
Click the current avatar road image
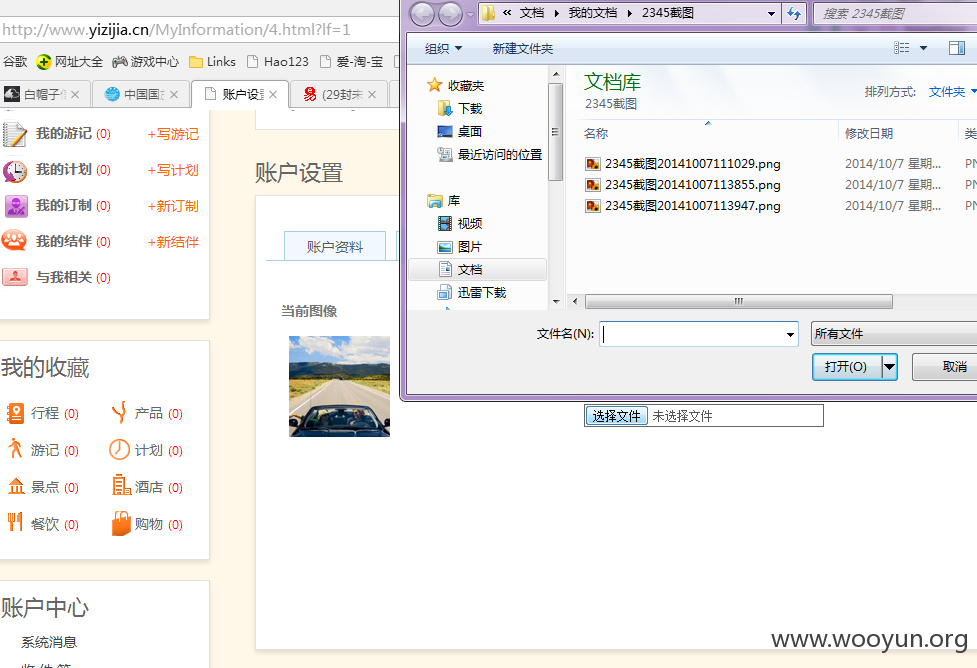[340, 386]
